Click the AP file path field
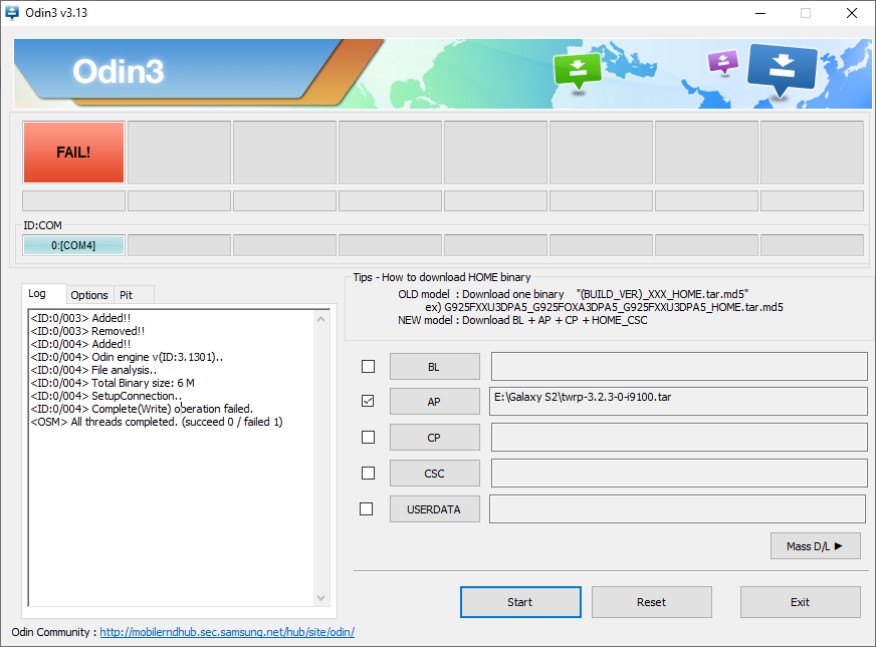The height and width of the screenshot is (647, 876). coord(678,401)
